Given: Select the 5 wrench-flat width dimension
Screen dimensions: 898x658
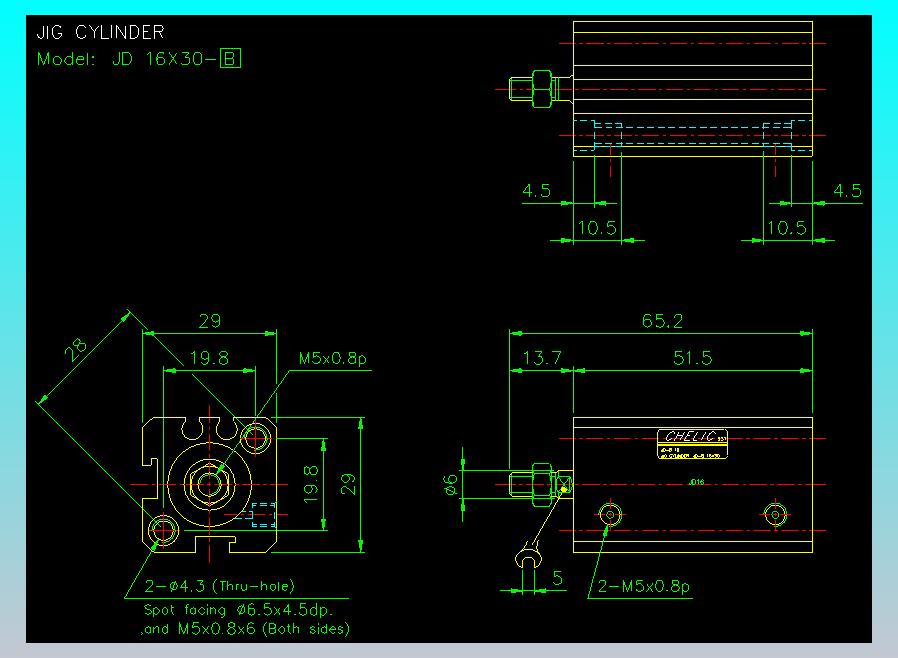Looking at the screenshot, I should [x=557, y=578].
